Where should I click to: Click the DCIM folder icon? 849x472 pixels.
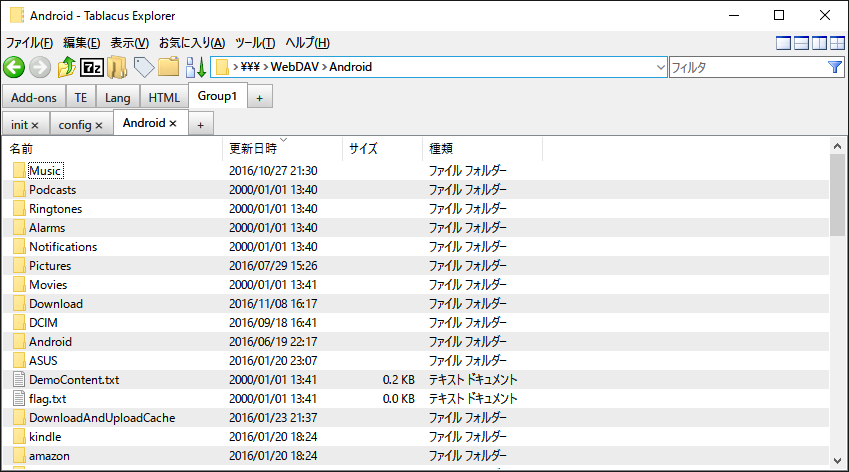(x=19, y=323)
